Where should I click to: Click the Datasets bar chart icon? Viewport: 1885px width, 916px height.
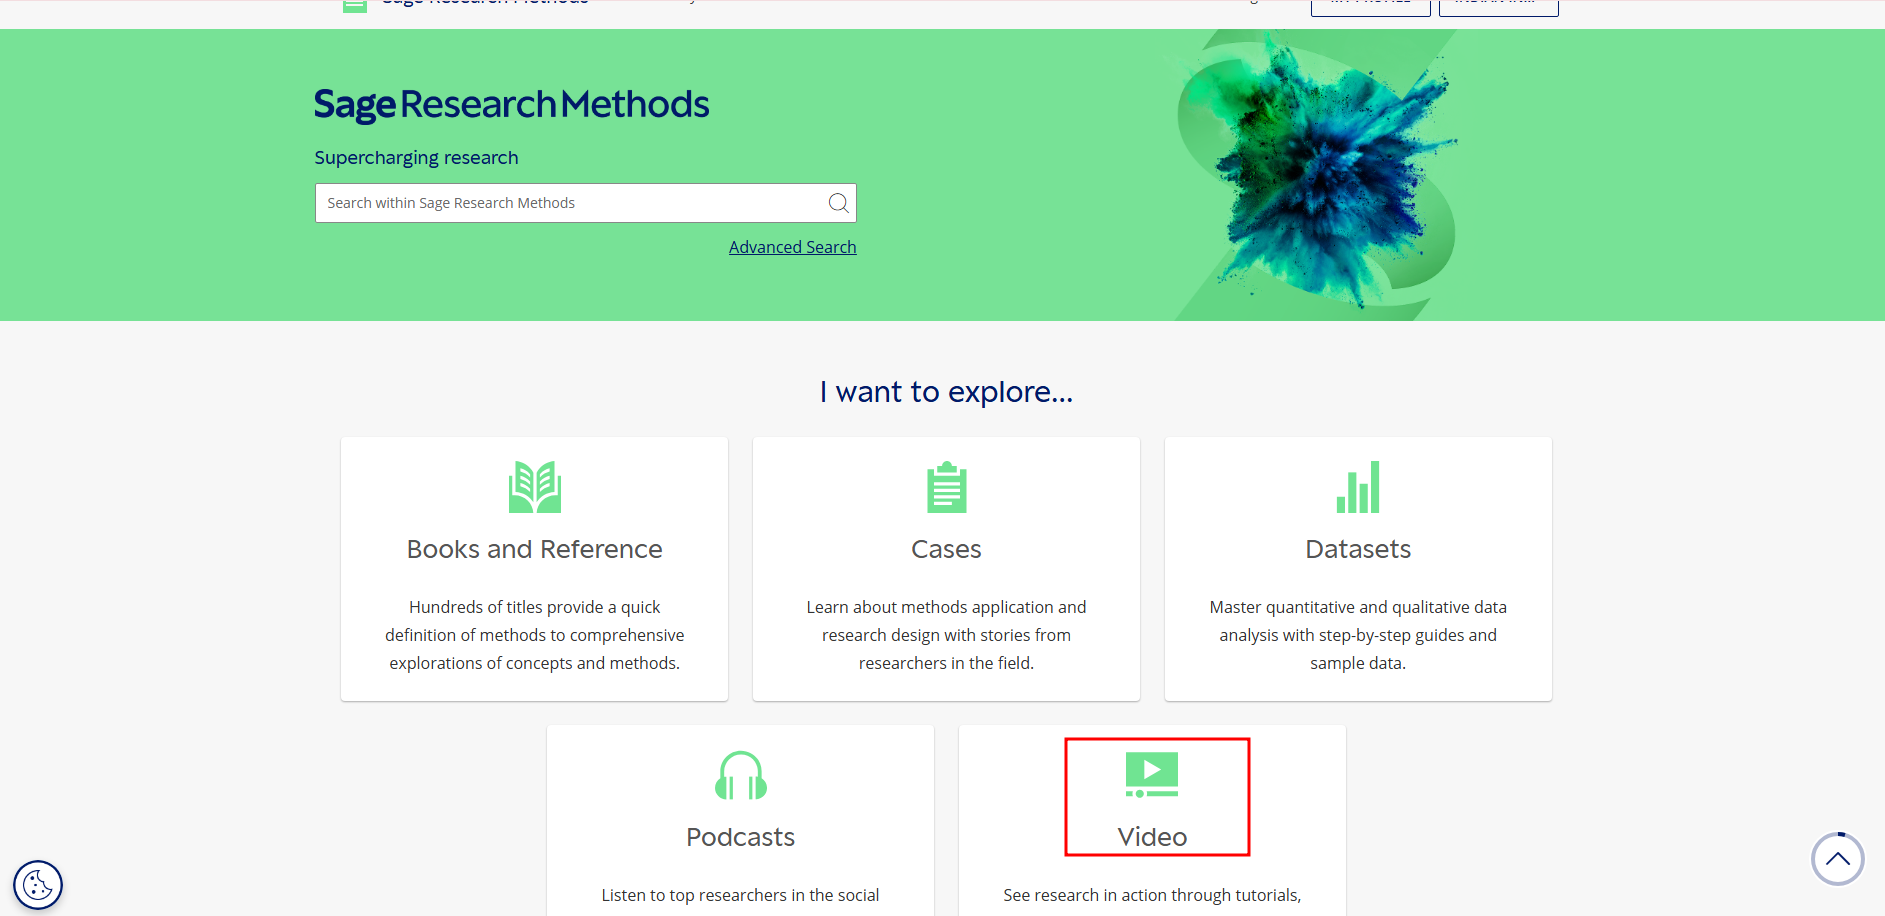[x=1357, y=487]
